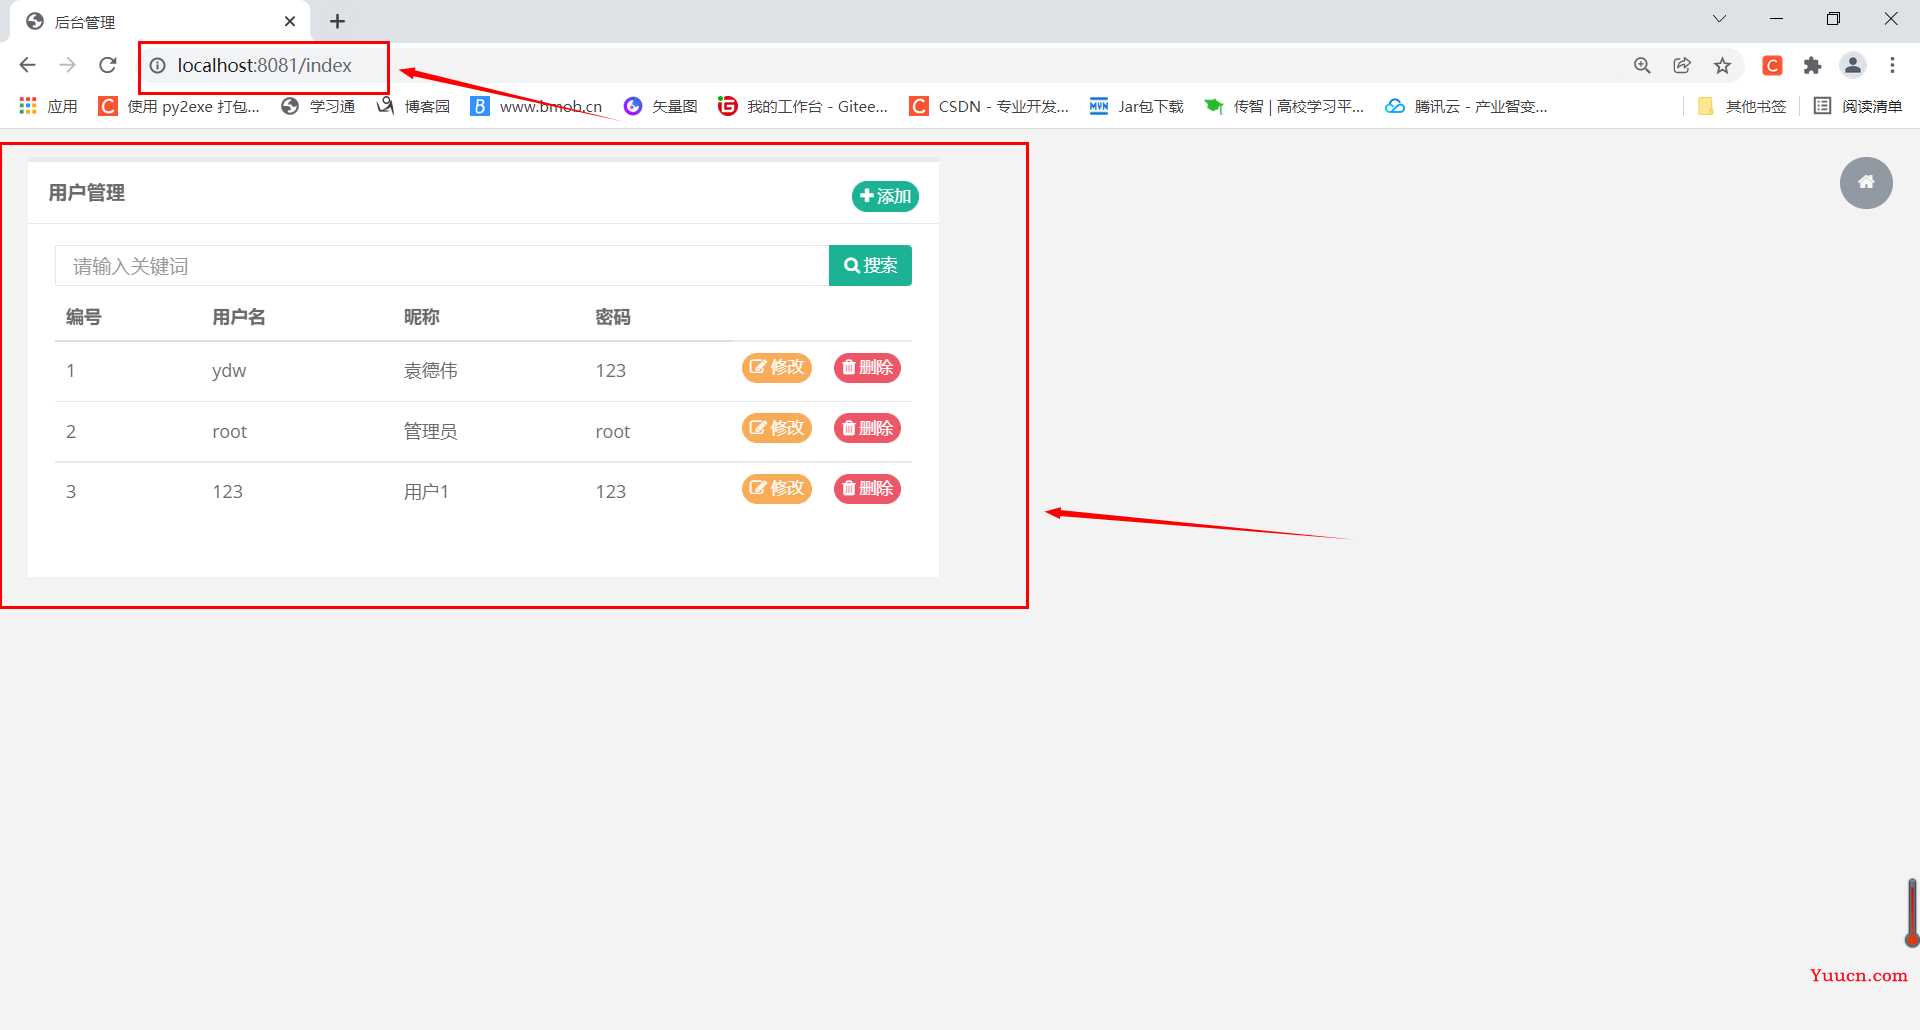Click the 昵称 column header

click(421, 317)
